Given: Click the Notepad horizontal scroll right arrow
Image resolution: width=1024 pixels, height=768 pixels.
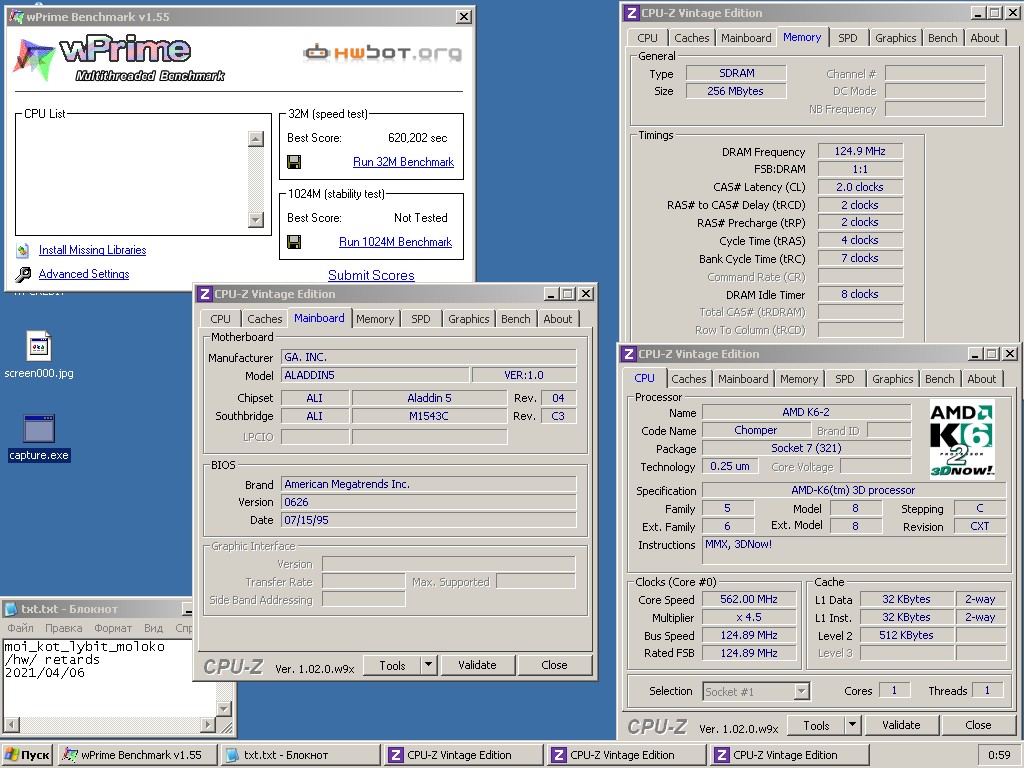Looking at the screenshot, I should [x=208, y=724].
